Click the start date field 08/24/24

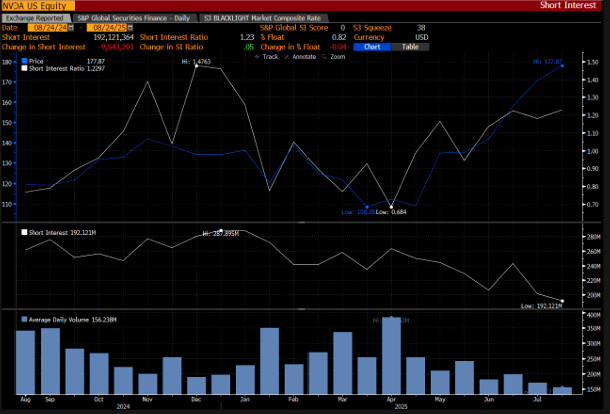tap(48, 29)
